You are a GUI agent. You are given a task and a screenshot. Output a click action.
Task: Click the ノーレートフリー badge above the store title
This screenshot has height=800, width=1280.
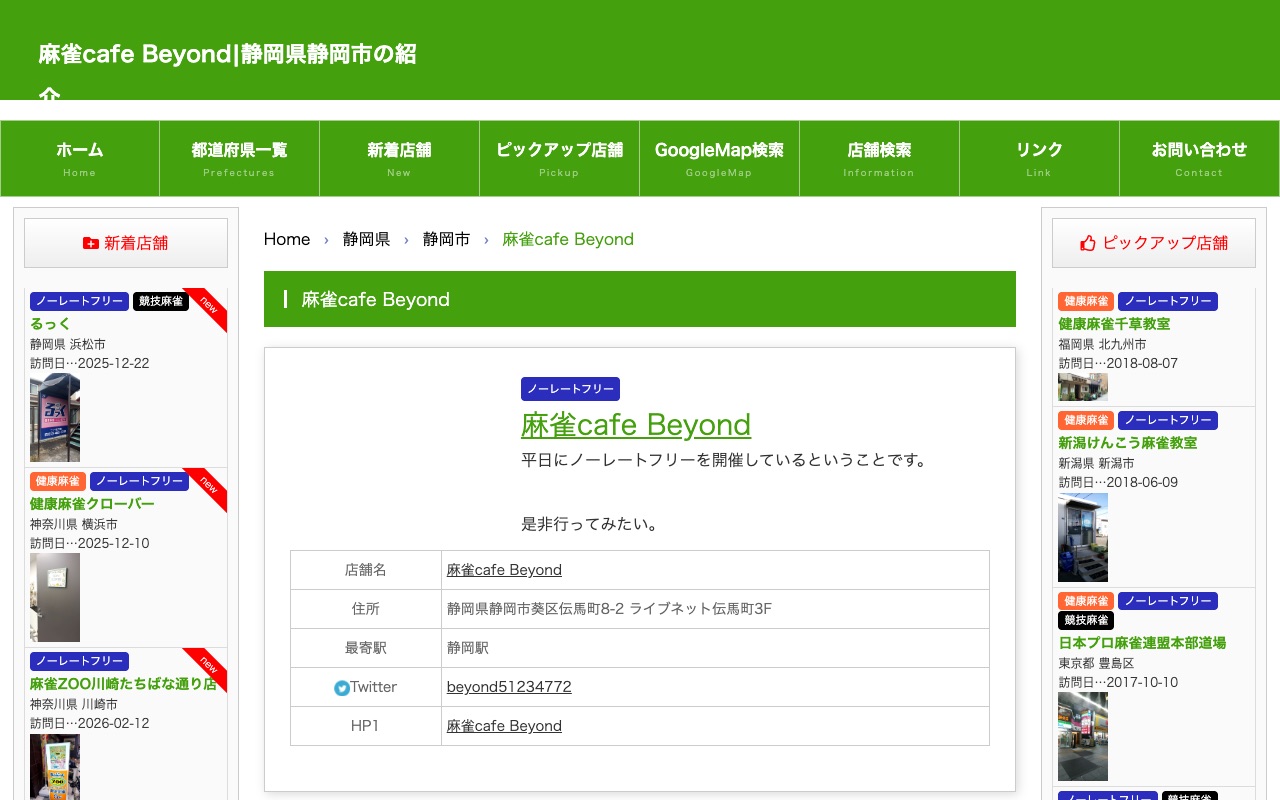click(570, 389)
